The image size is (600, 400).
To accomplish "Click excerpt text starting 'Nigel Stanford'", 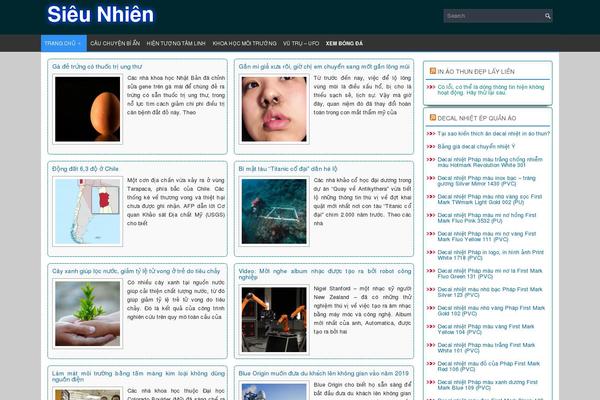I will [x=362, y=310].
